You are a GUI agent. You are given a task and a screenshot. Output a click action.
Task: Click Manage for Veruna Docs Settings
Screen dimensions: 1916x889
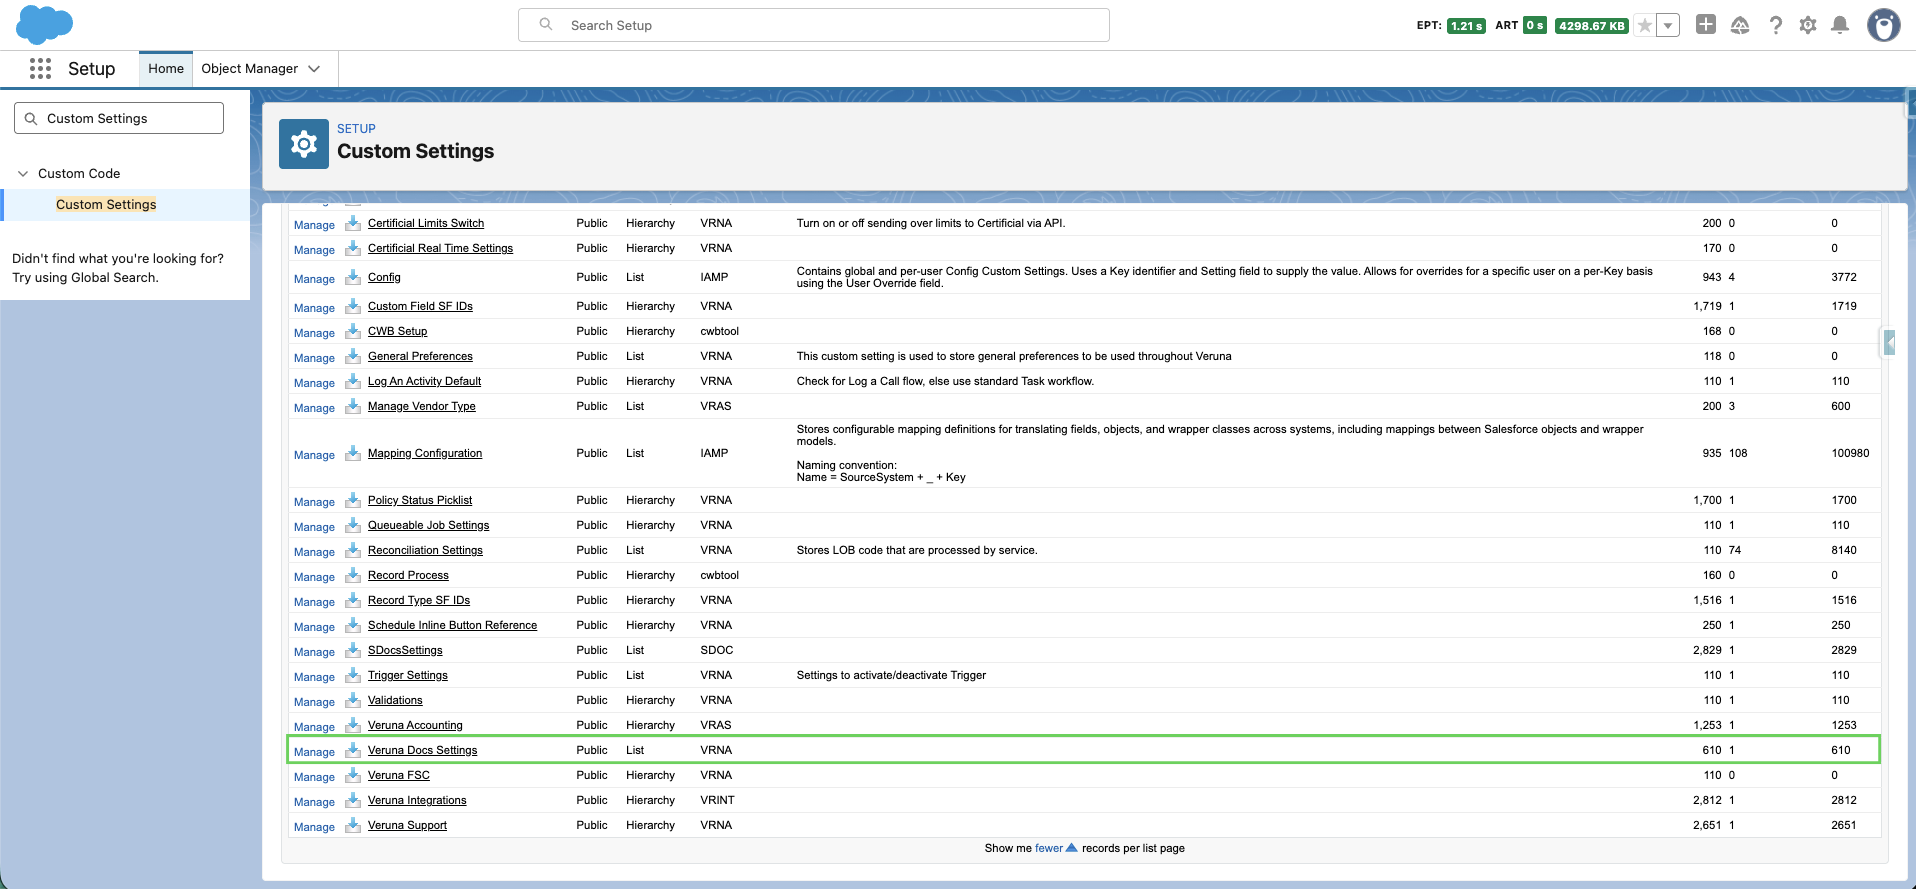click(x=314, y=752)
